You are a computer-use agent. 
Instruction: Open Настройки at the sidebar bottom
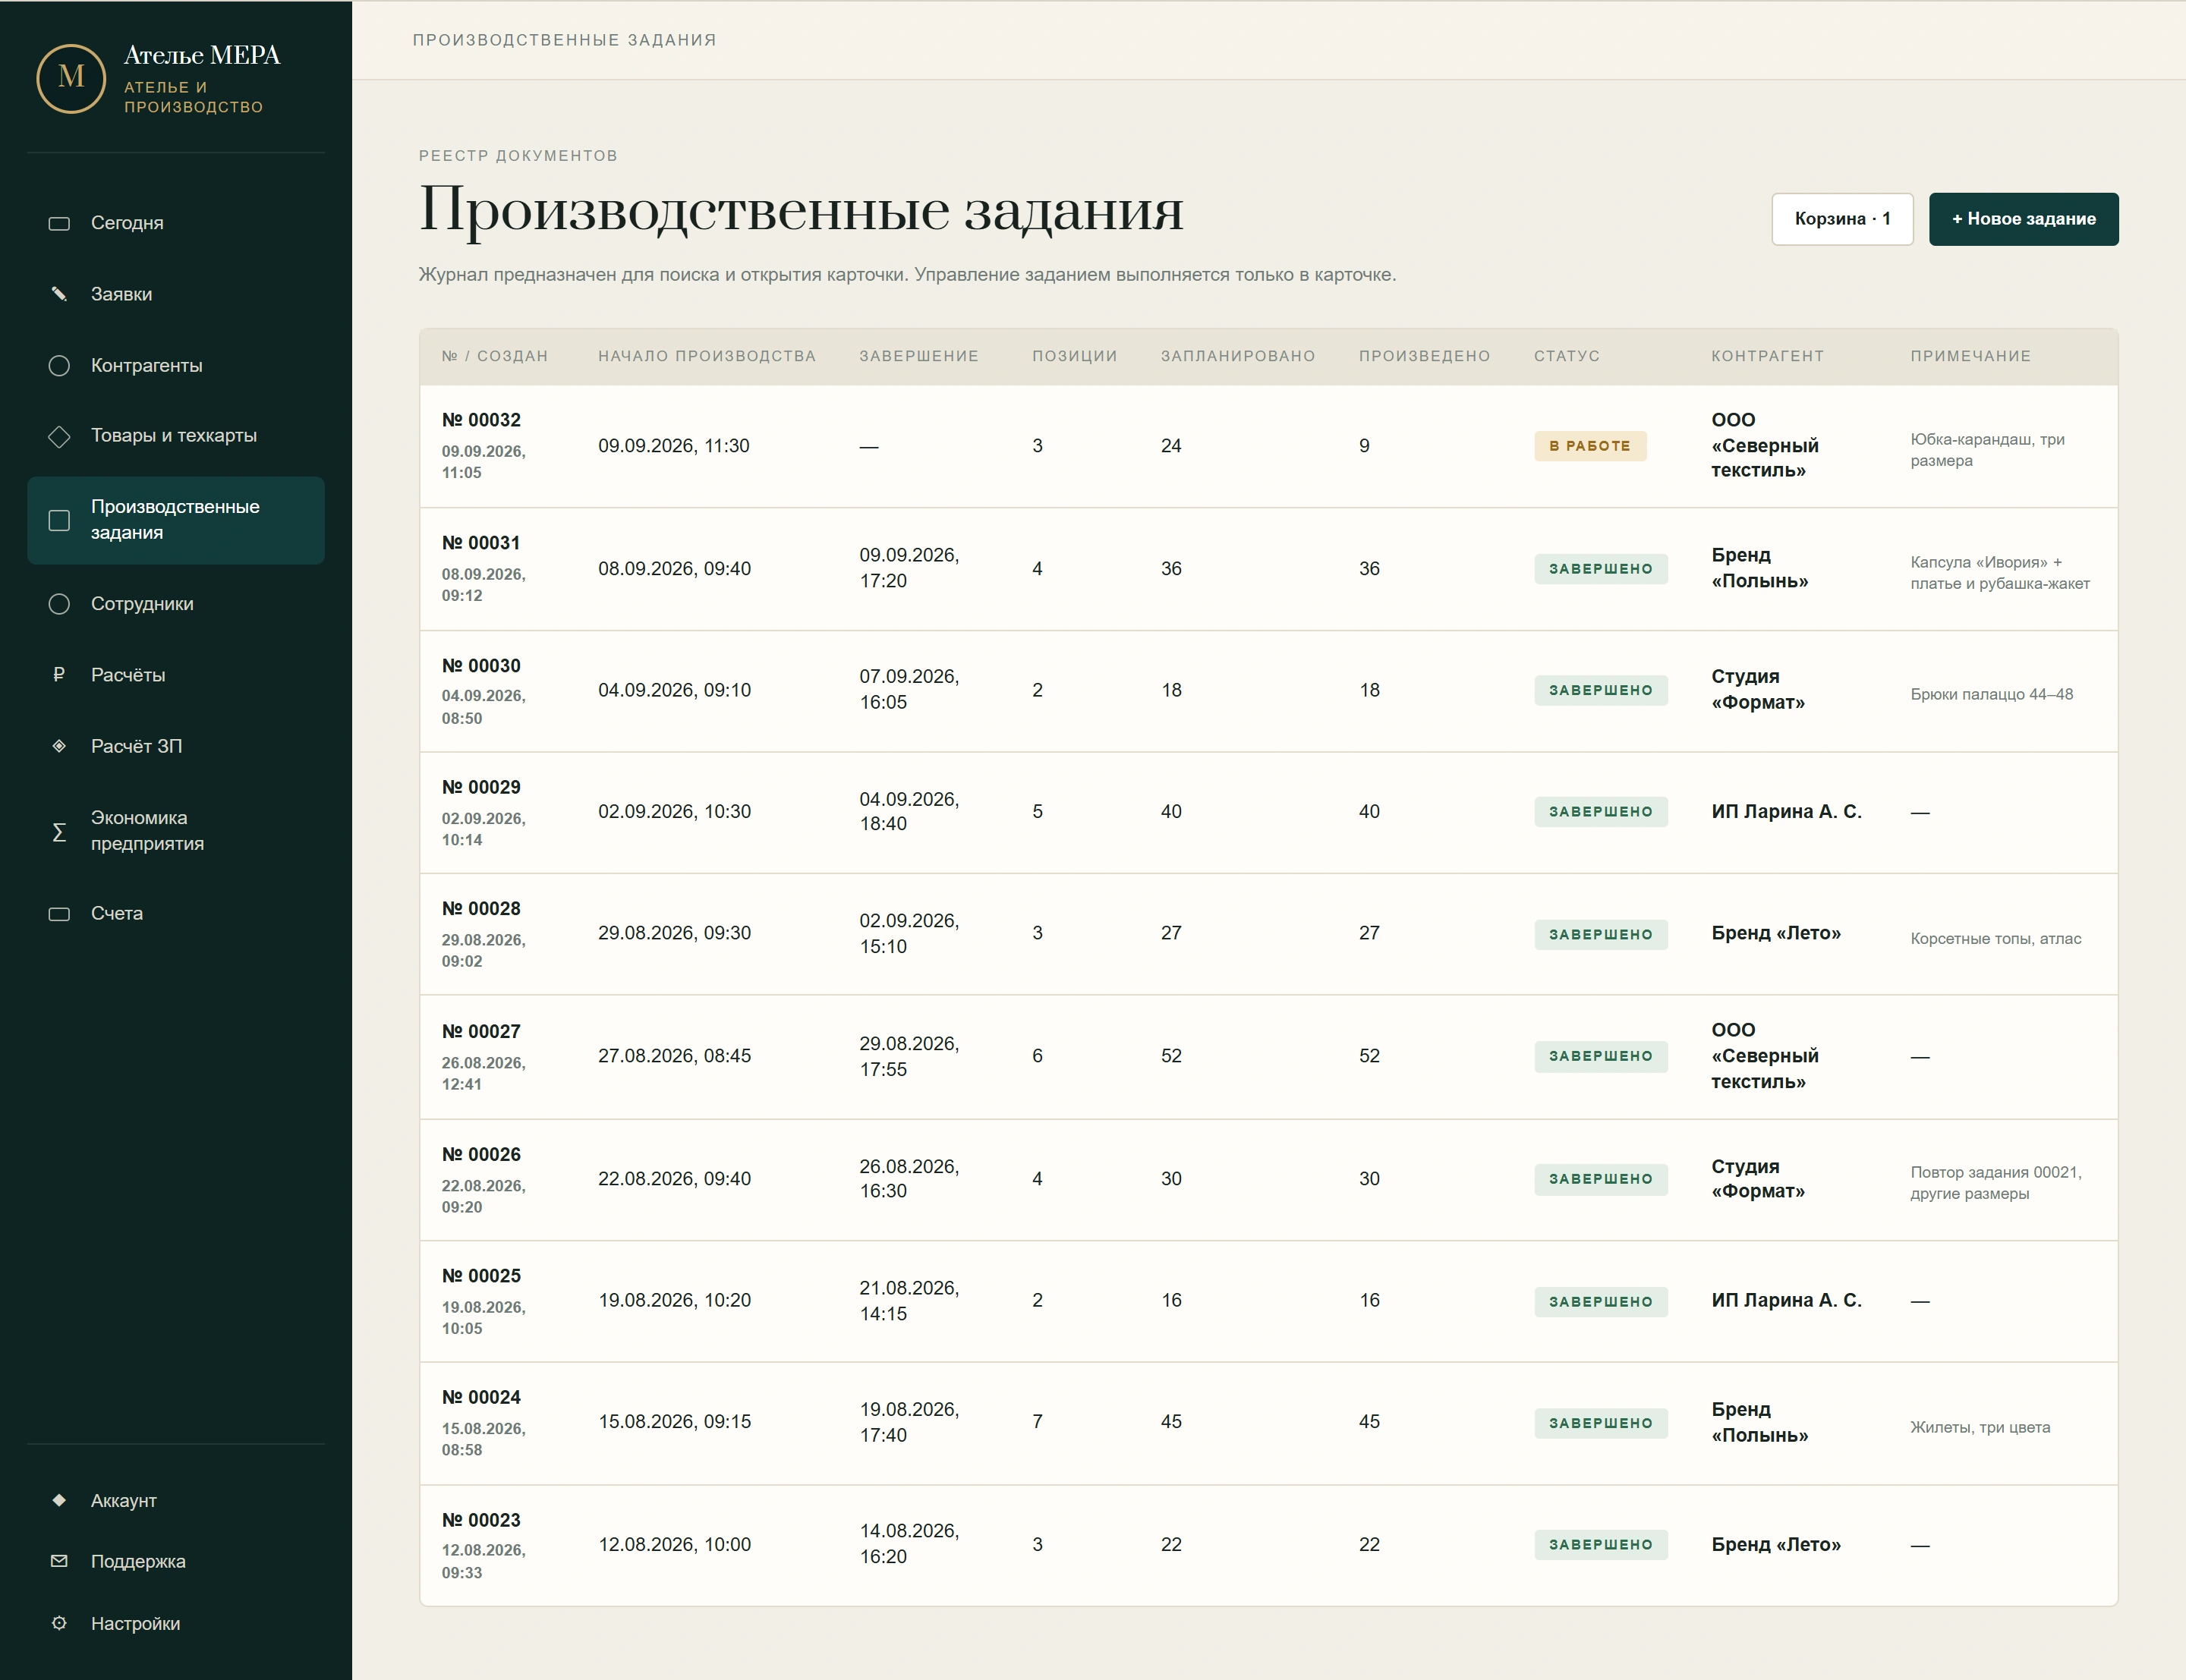176,1623
